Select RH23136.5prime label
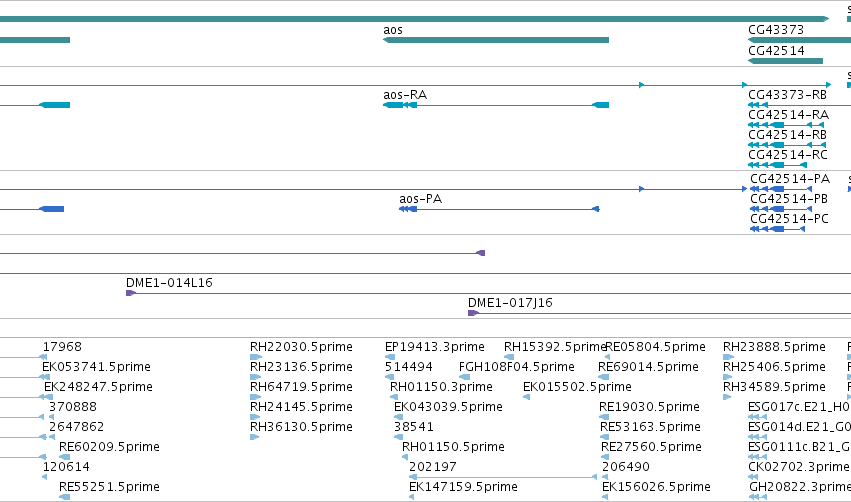Screen dimensions: 851x502 click(x=301, y=367)
